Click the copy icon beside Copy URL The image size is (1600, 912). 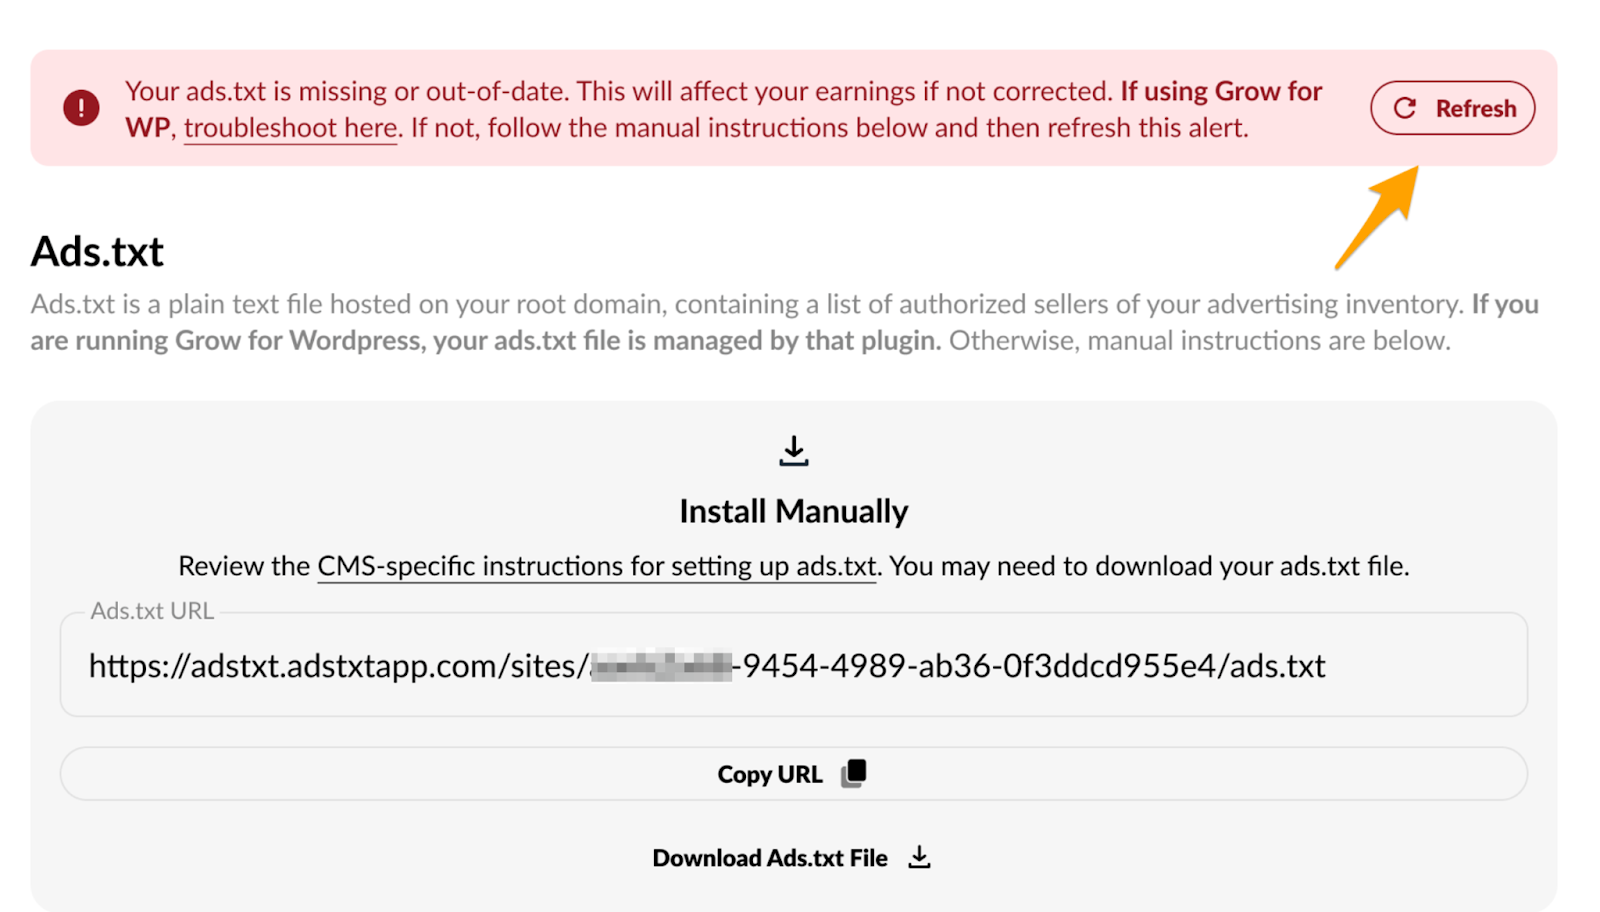(854, 773)
